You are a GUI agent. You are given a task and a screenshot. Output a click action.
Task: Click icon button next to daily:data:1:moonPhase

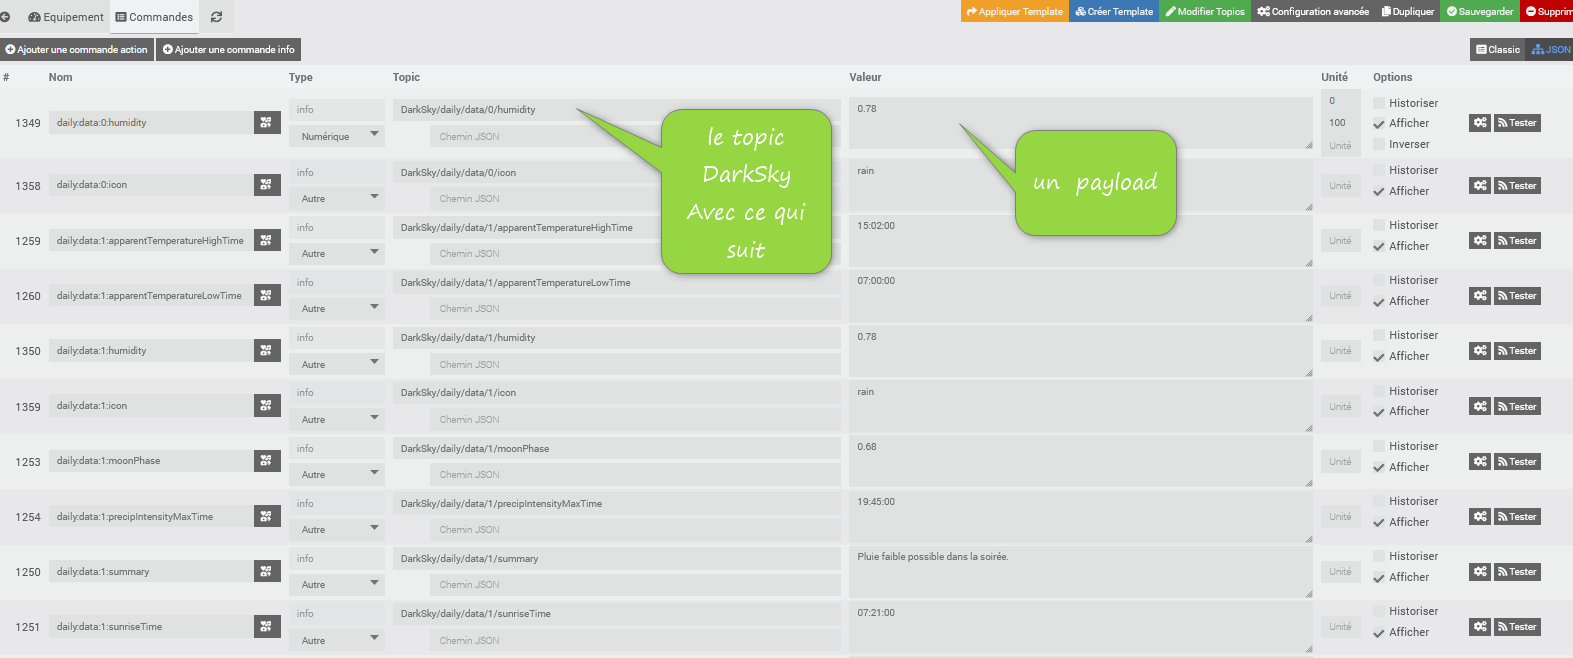click(x=267, y=461)
